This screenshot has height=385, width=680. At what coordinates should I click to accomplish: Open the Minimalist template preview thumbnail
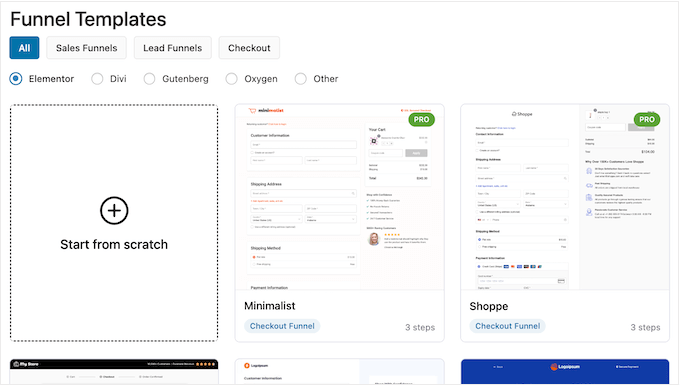click(x=340, y=197)
